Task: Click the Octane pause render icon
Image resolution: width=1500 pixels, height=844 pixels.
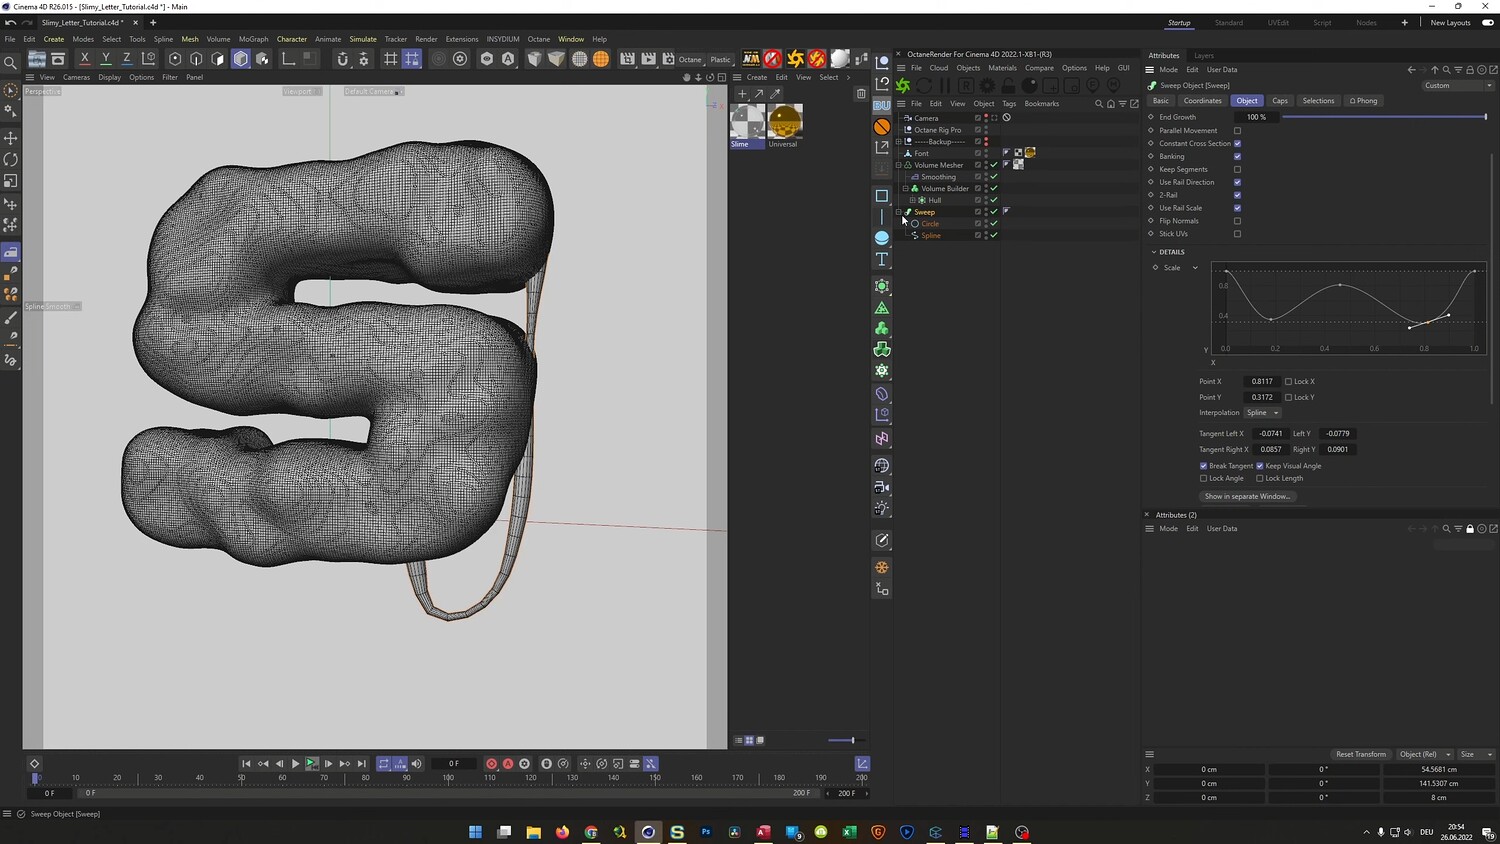Action: pyautogui.click(x=945, y=86)
